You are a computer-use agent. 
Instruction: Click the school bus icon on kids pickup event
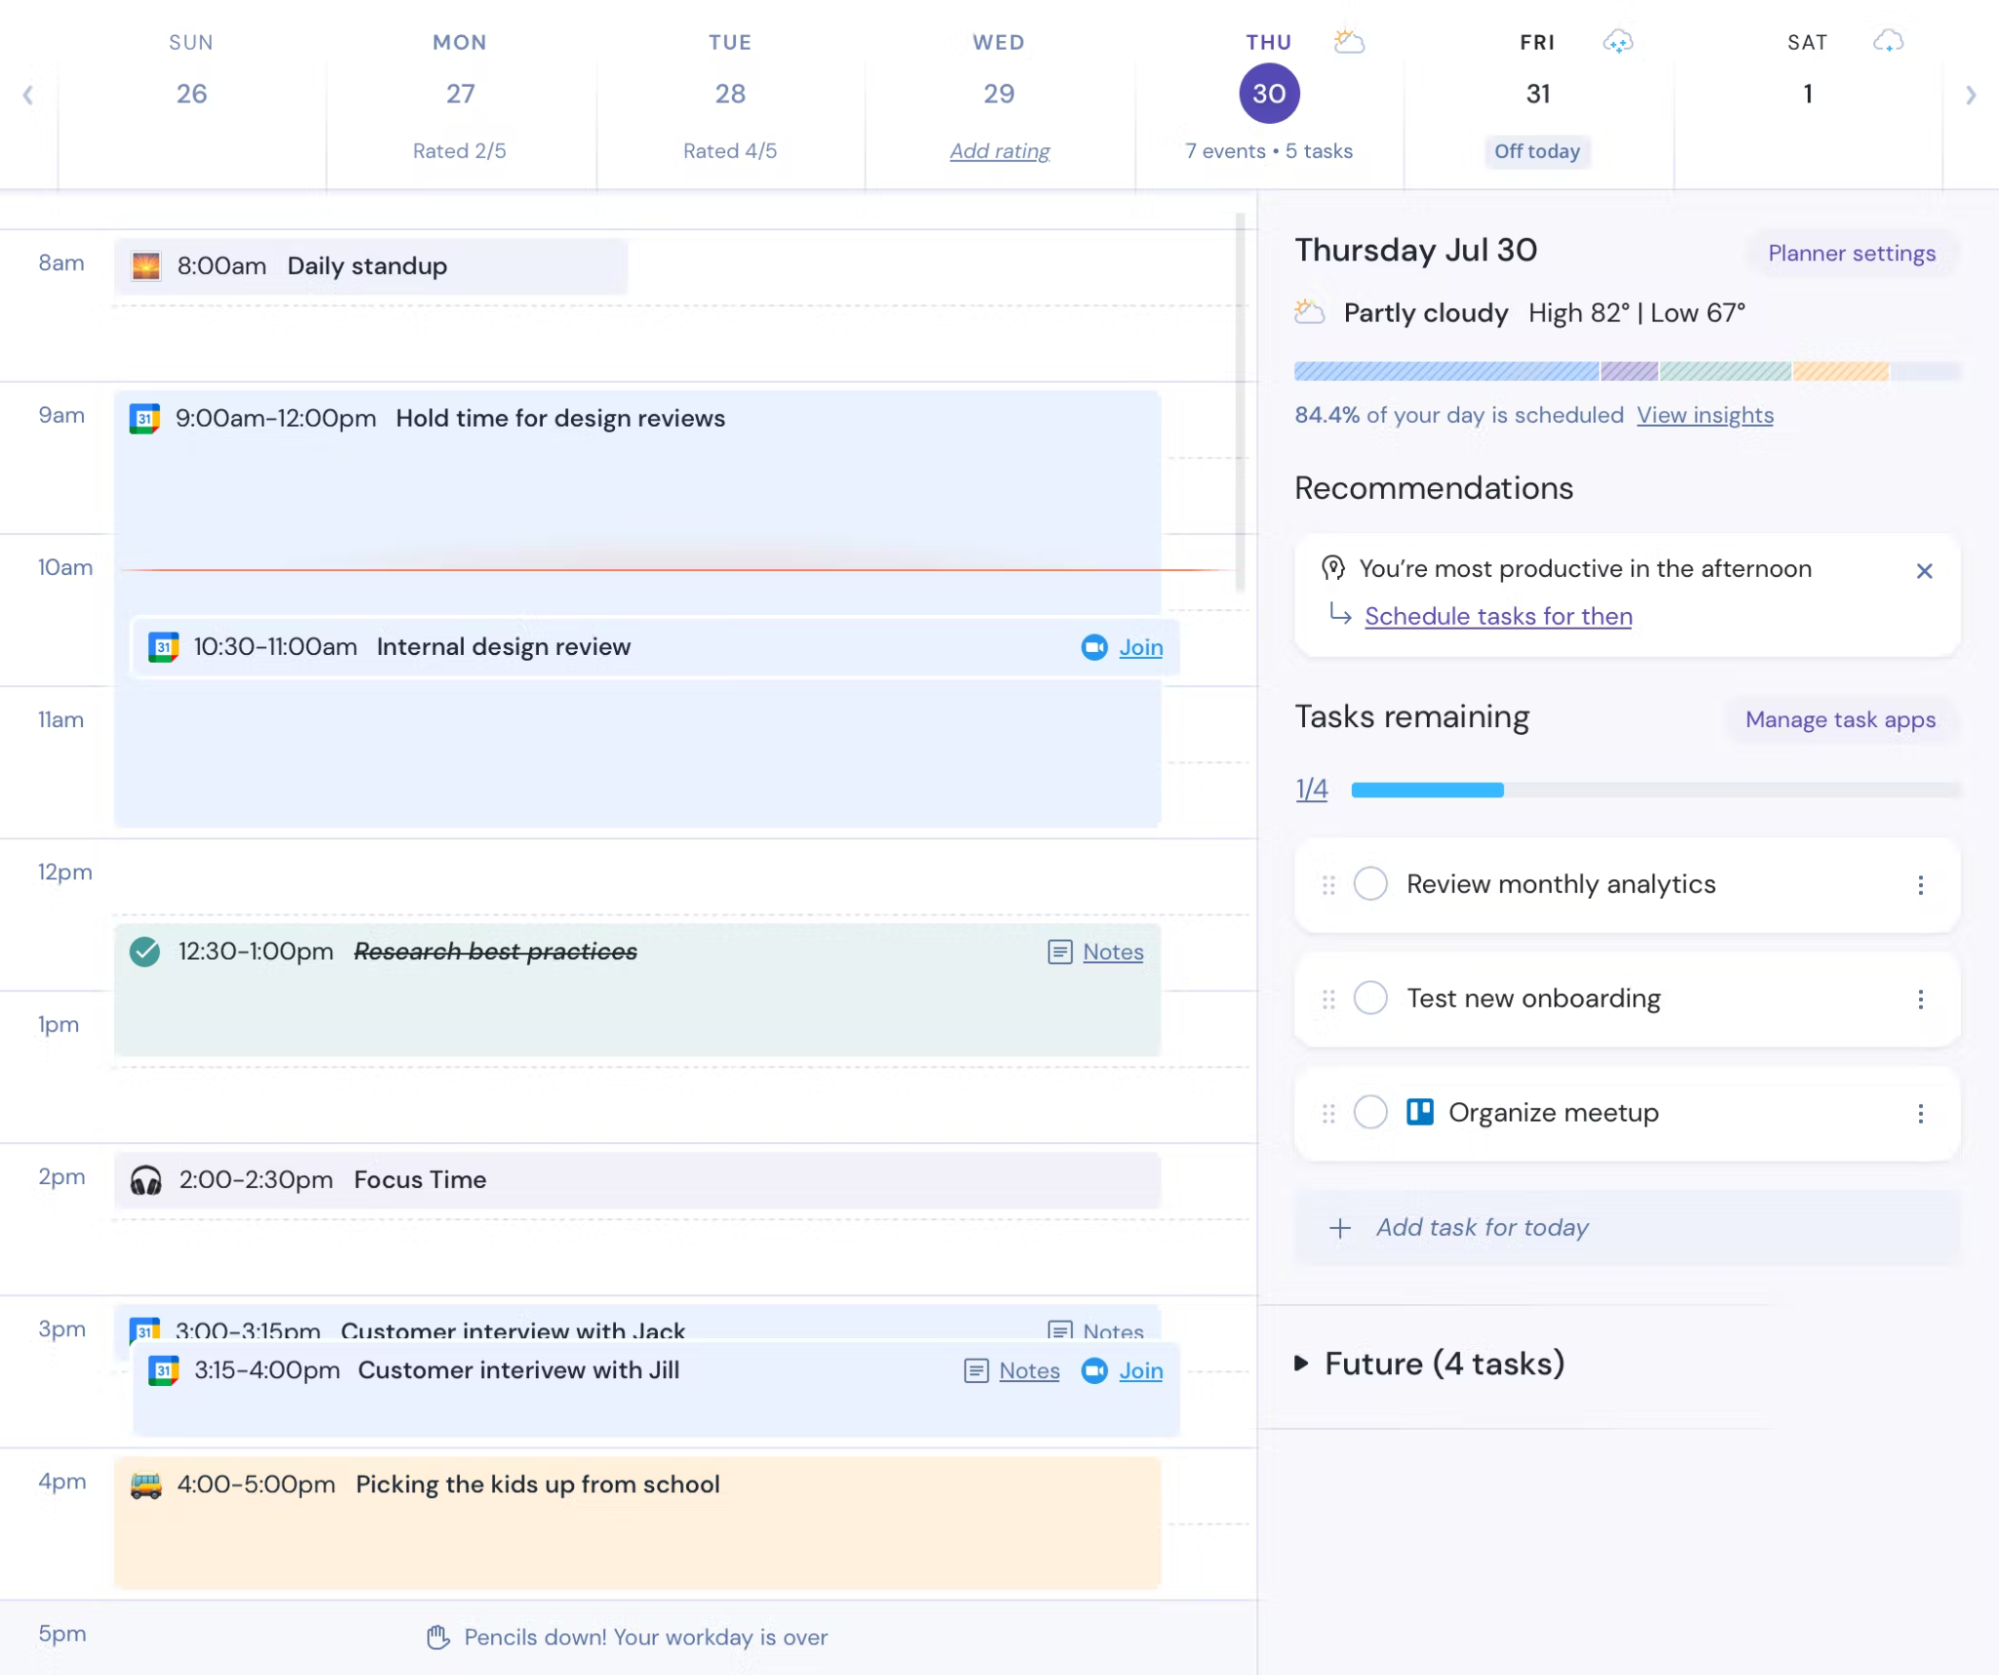pyautogui.click(x=146, y=1485)
